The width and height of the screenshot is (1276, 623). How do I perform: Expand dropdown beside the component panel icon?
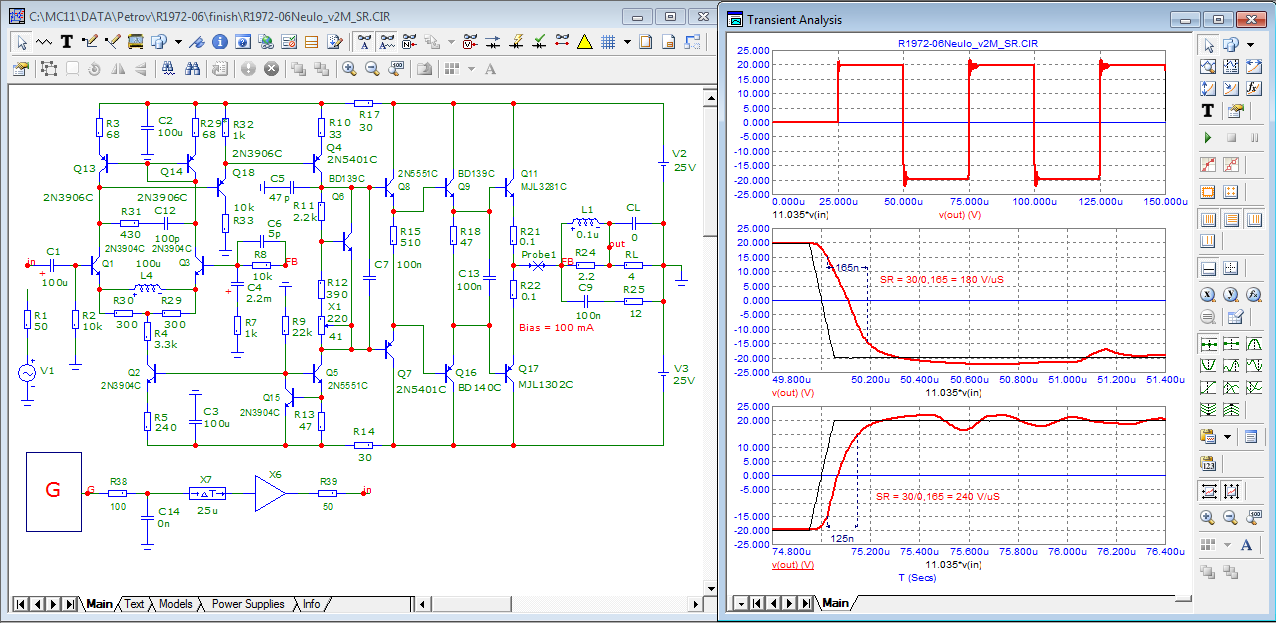click(x=177, y=42)
